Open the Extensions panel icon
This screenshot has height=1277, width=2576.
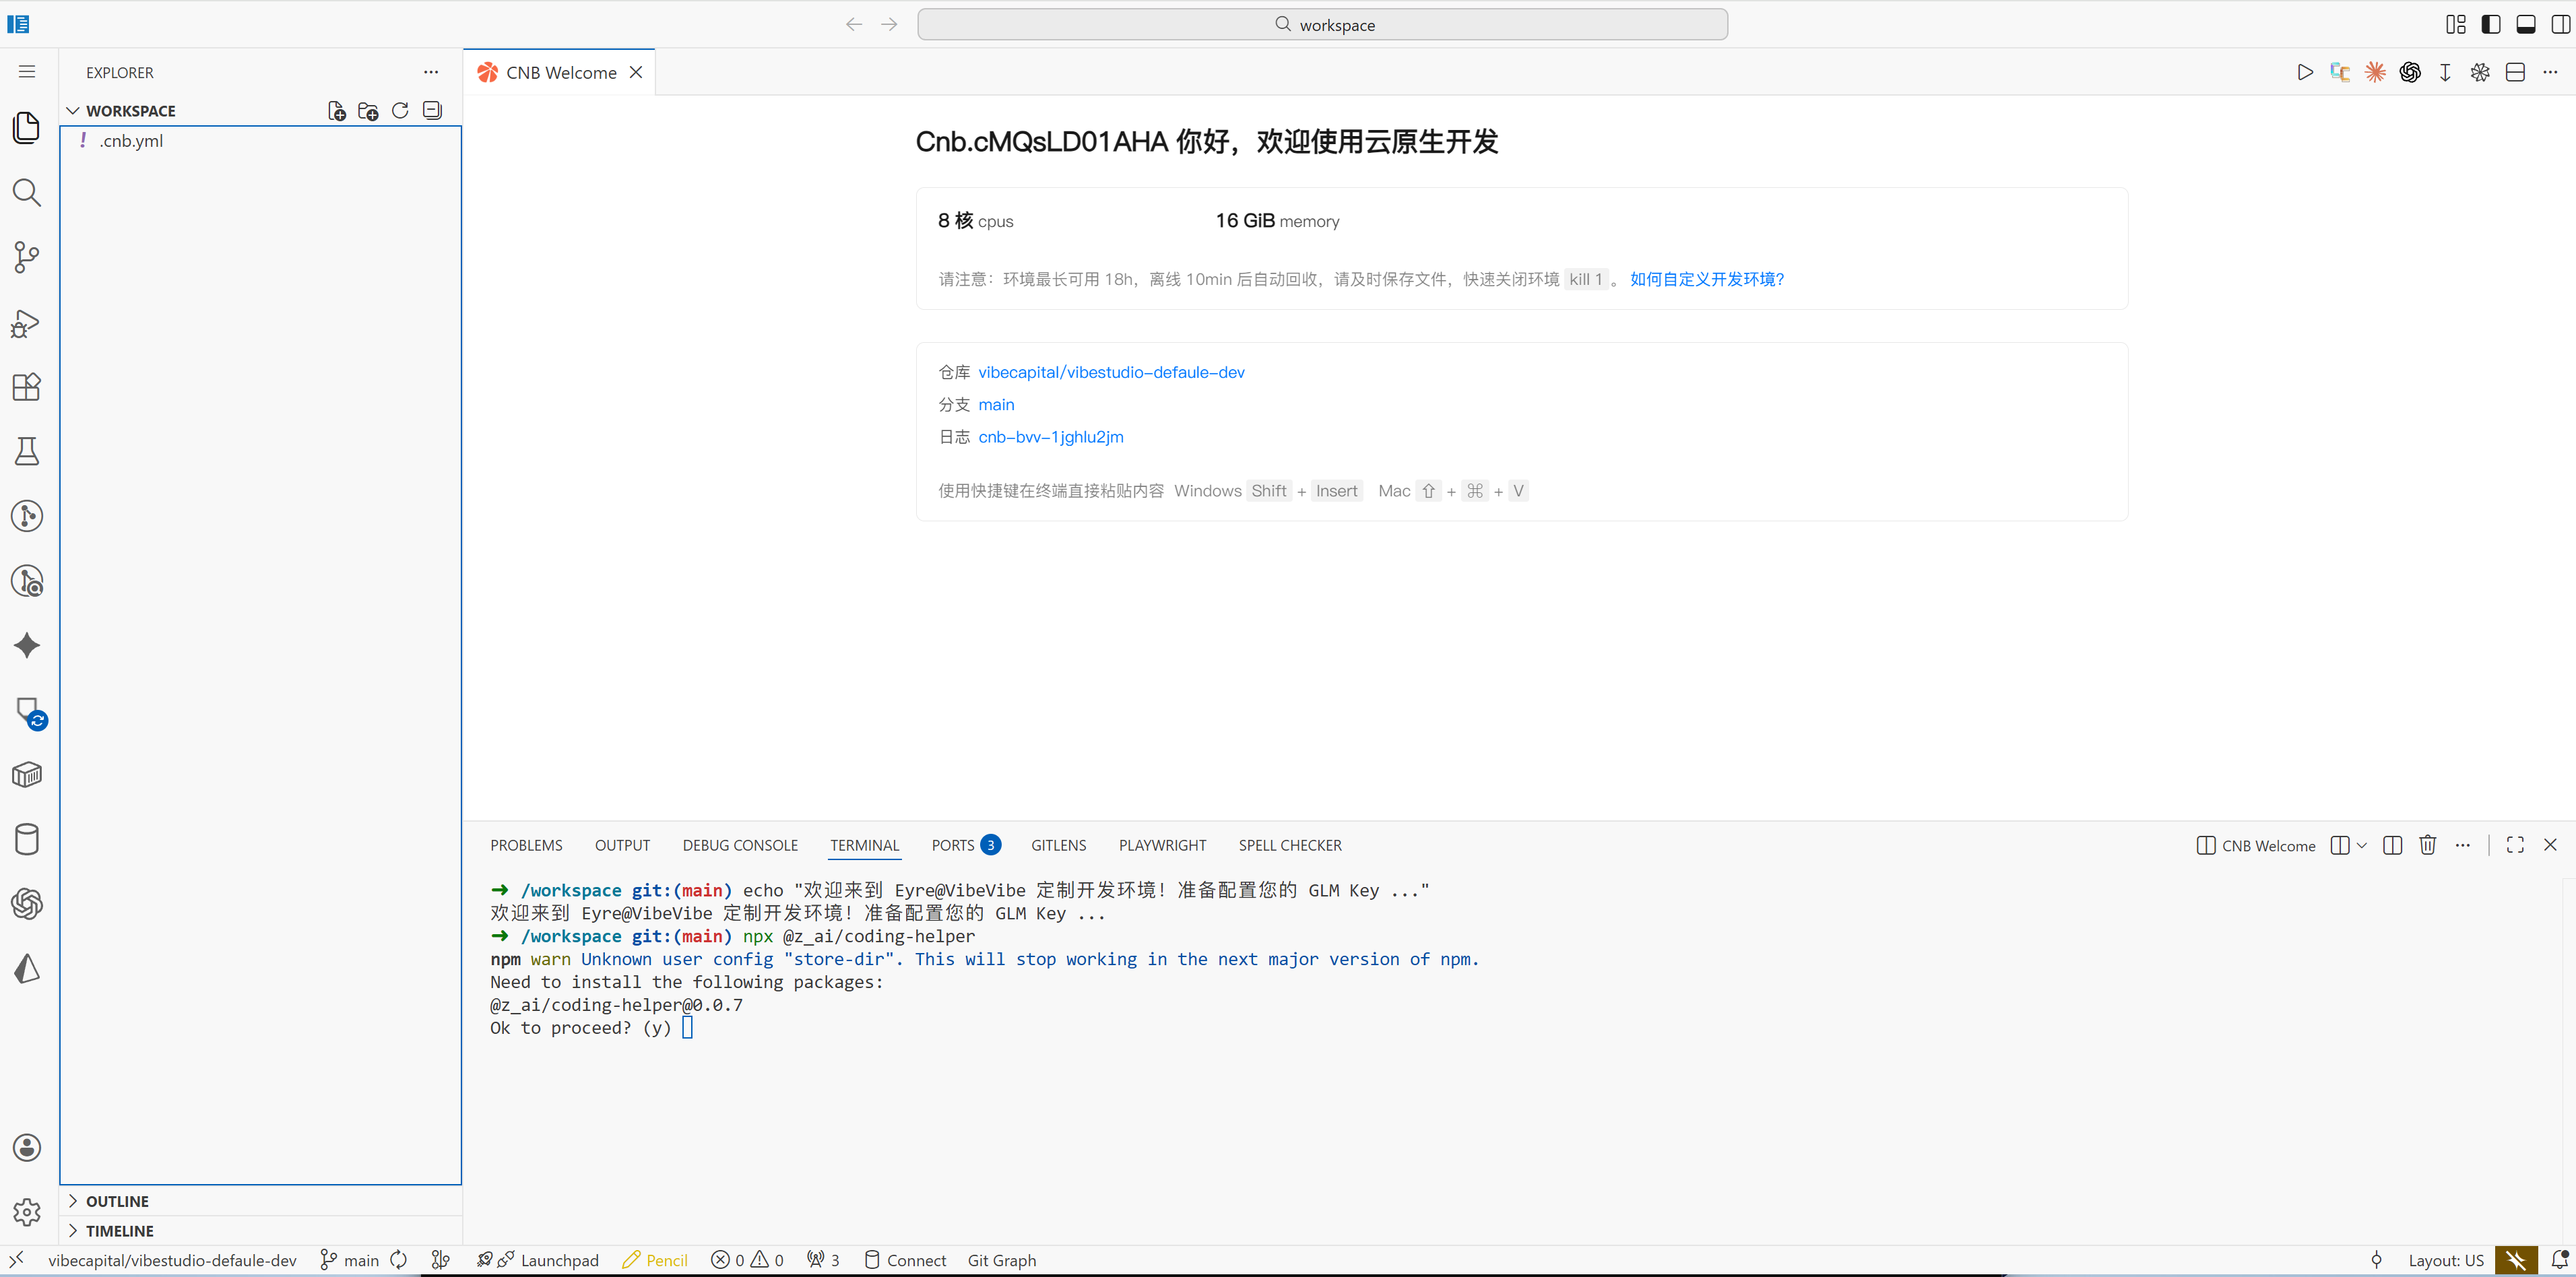pyautogui.click(x=27, y=387)
